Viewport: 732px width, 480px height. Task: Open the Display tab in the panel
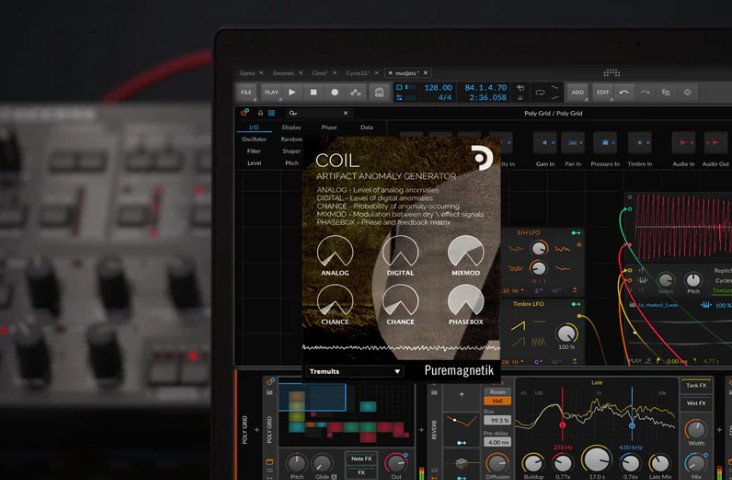tap(291, 127)
